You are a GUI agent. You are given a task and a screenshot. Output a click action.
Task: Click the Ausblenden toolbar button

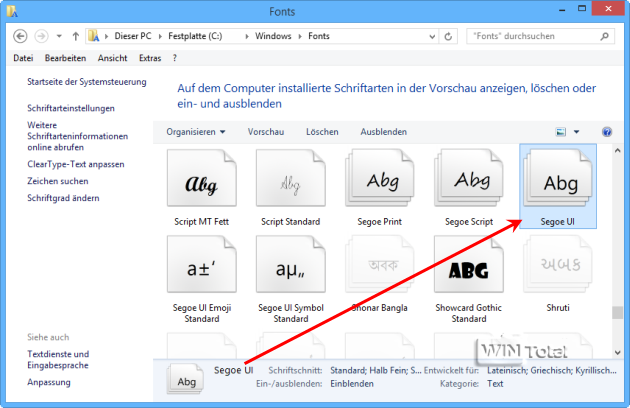coord(383,132)
